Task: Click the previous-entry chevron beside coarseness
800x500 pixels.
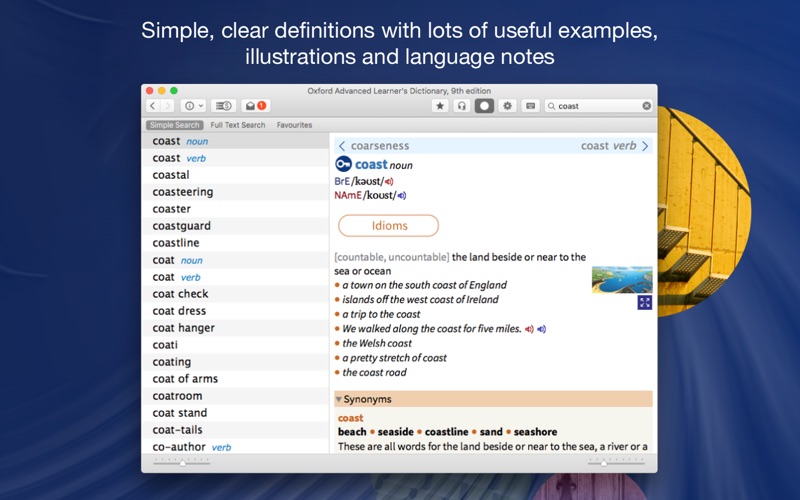Action: (x=342, y=146)
